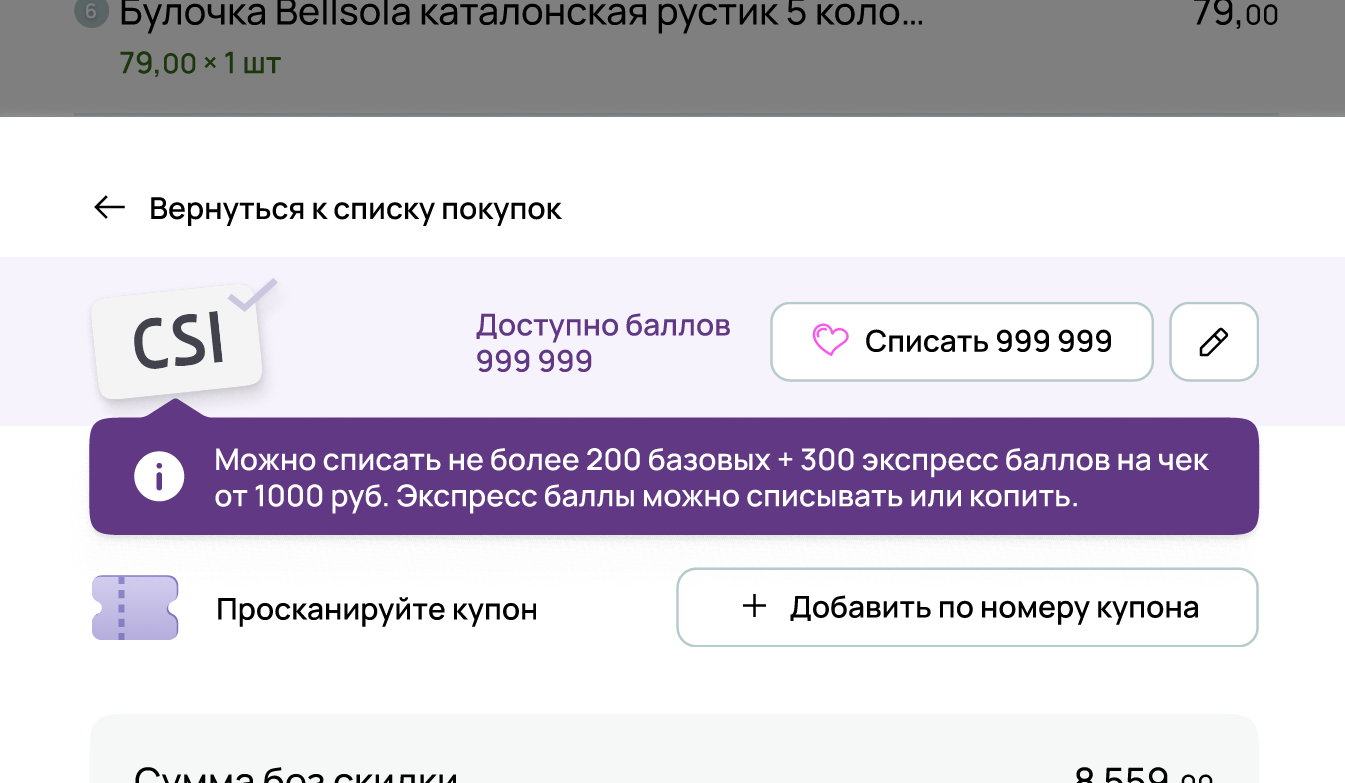The width and height of the screenshot is (1345, 783).
Task: Click the coupon ticket icon
Action: click(x=134, y=607)
